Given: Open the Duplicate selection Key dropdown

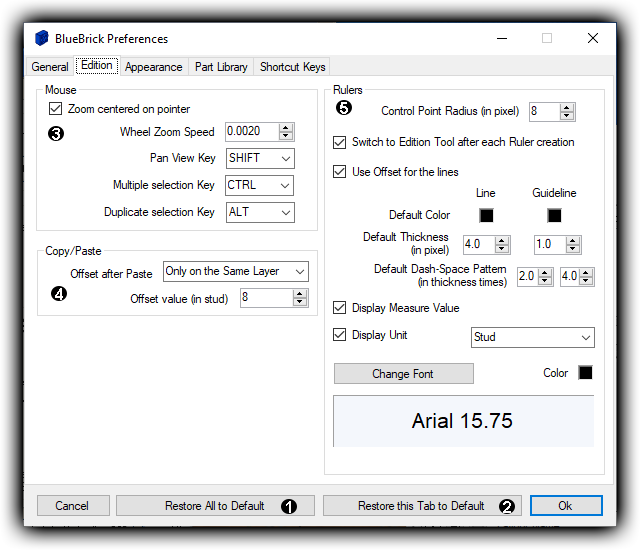Looking at the screenshot, I should [260, 212].
